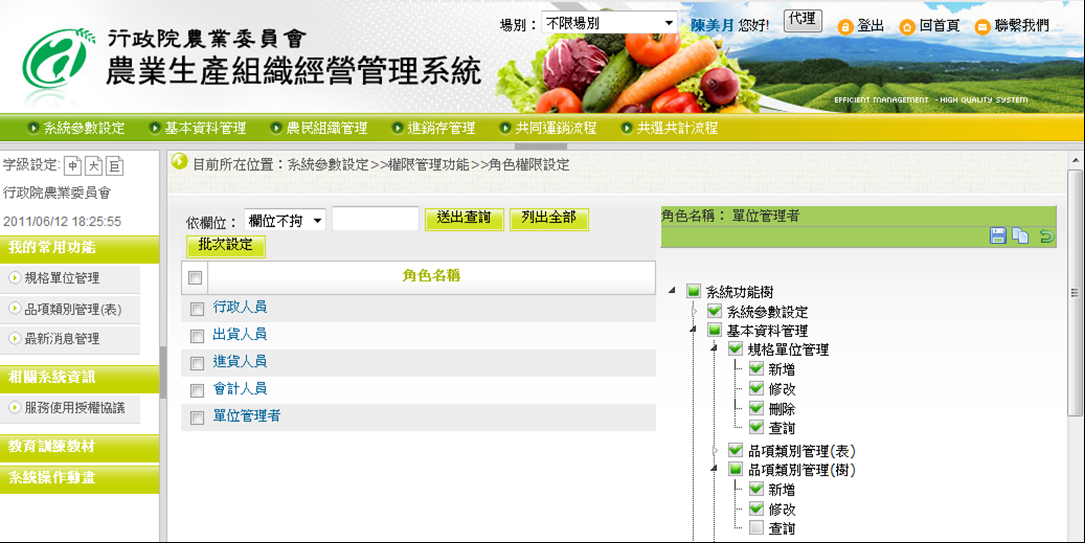1085x543 pixels.
Task: Check the box for 會計人員 row
Action: 197,391
